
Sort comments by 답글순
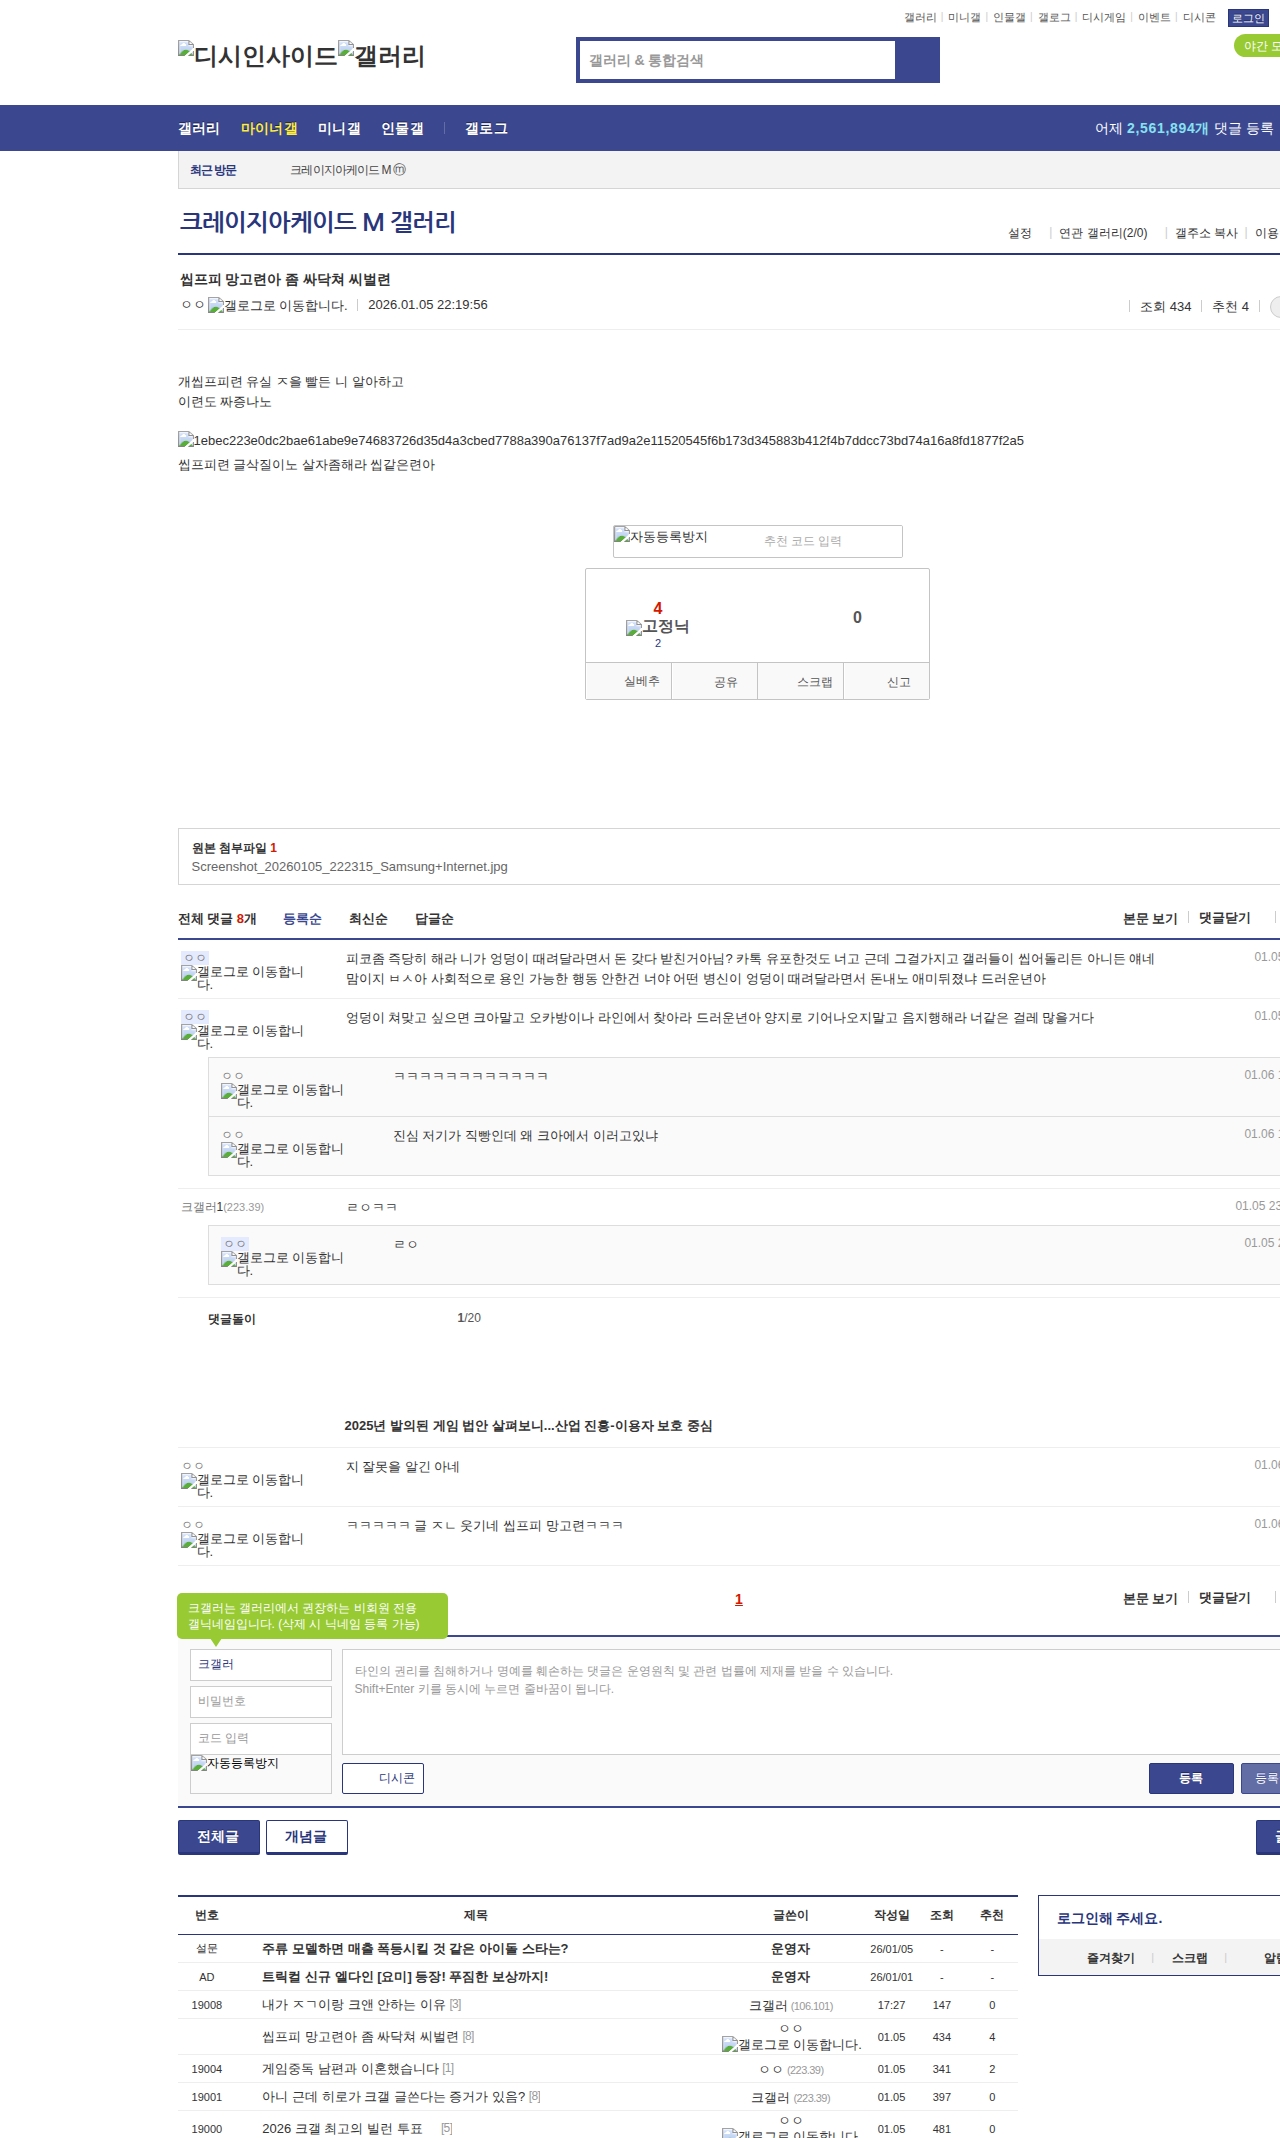(434, 919)
